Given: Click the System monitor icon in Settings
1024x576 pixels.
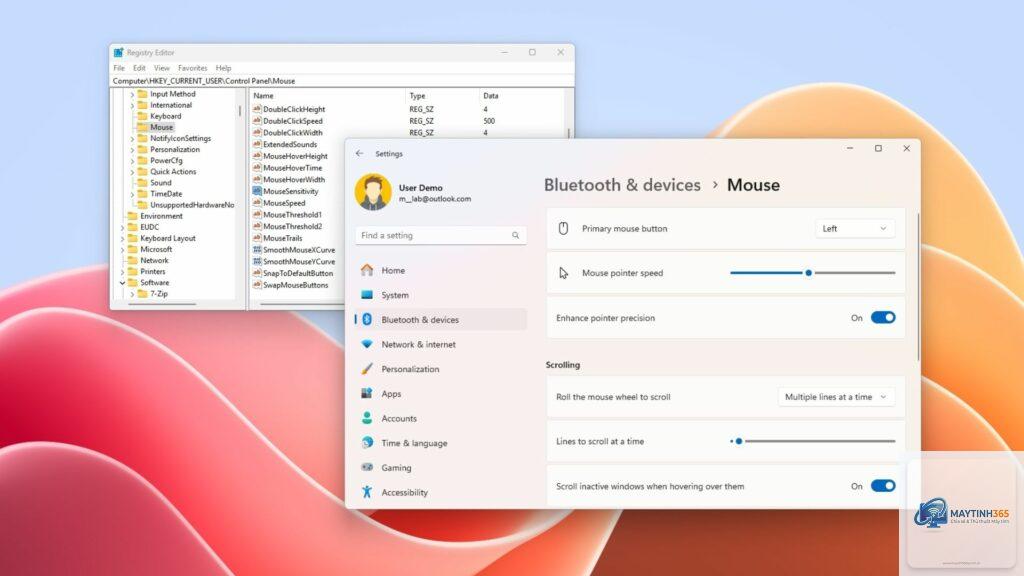Looking at the screenshot, I should 367,295.
